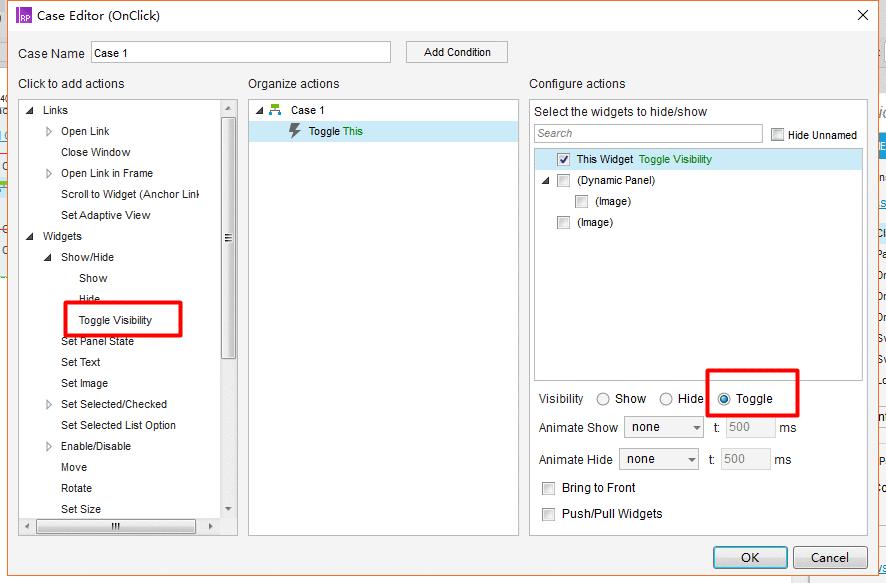This screenshot has height=583, width=886.
Task: Add the Show action
Action: [93, 278]
